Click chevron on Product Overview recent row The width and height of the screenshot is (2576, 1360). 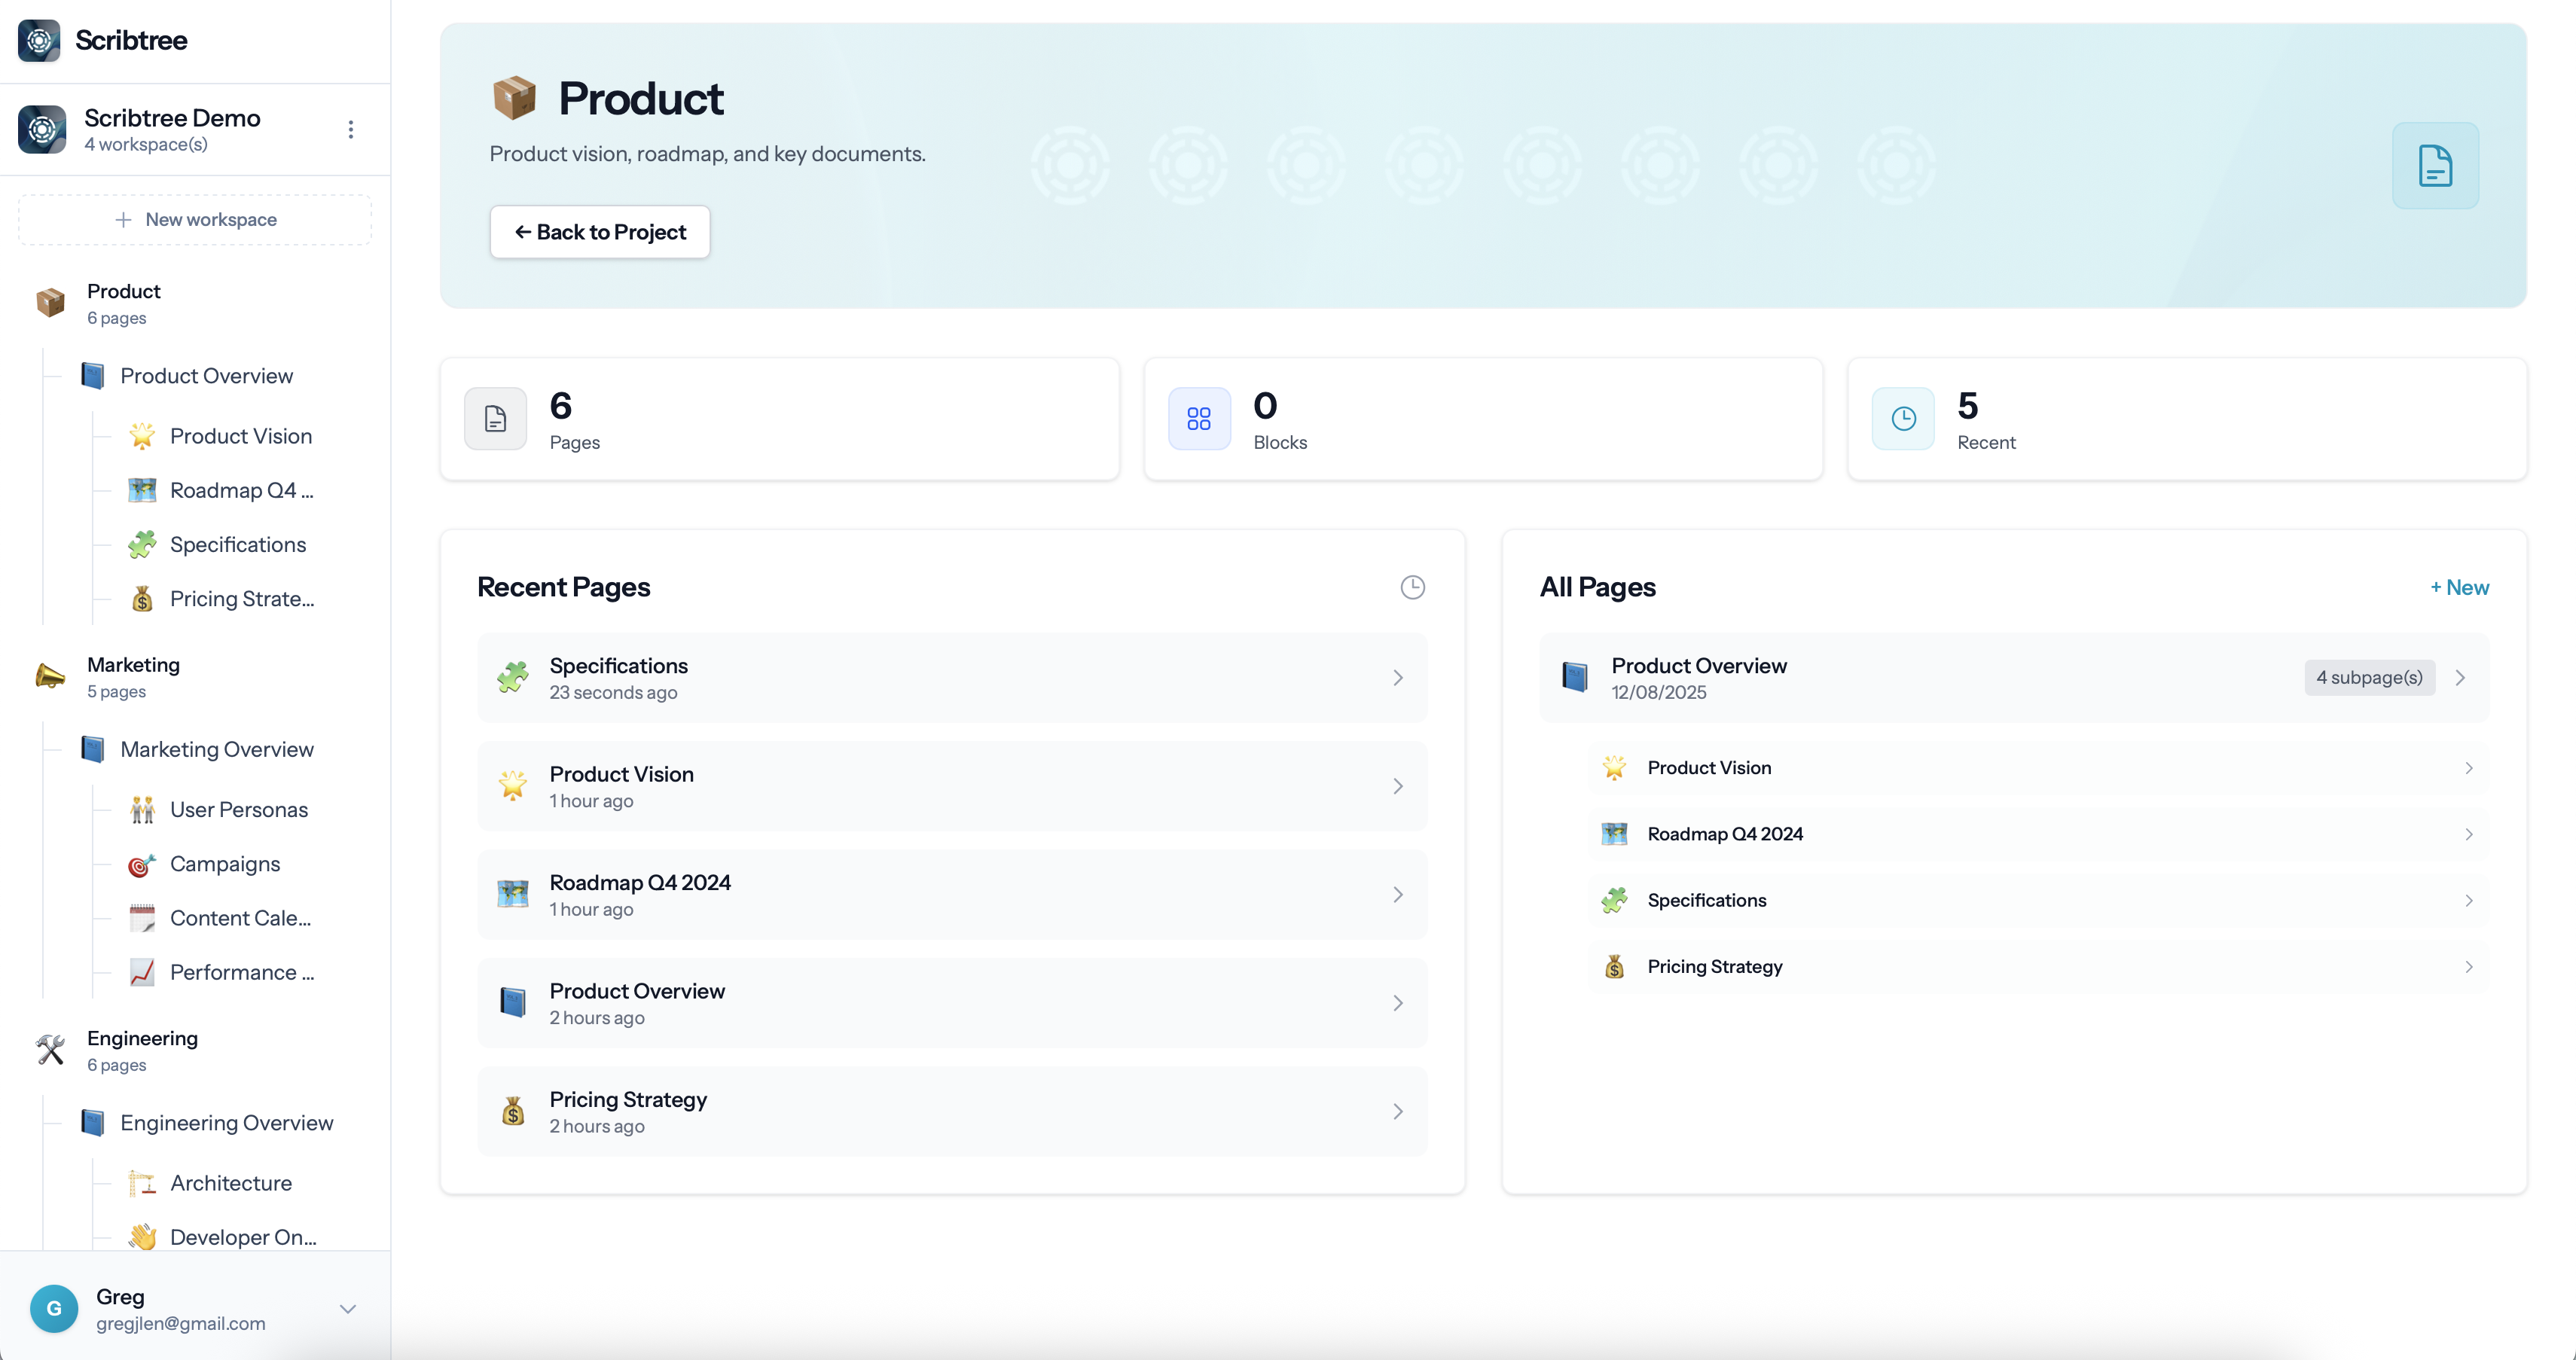coord(1398,1003)
